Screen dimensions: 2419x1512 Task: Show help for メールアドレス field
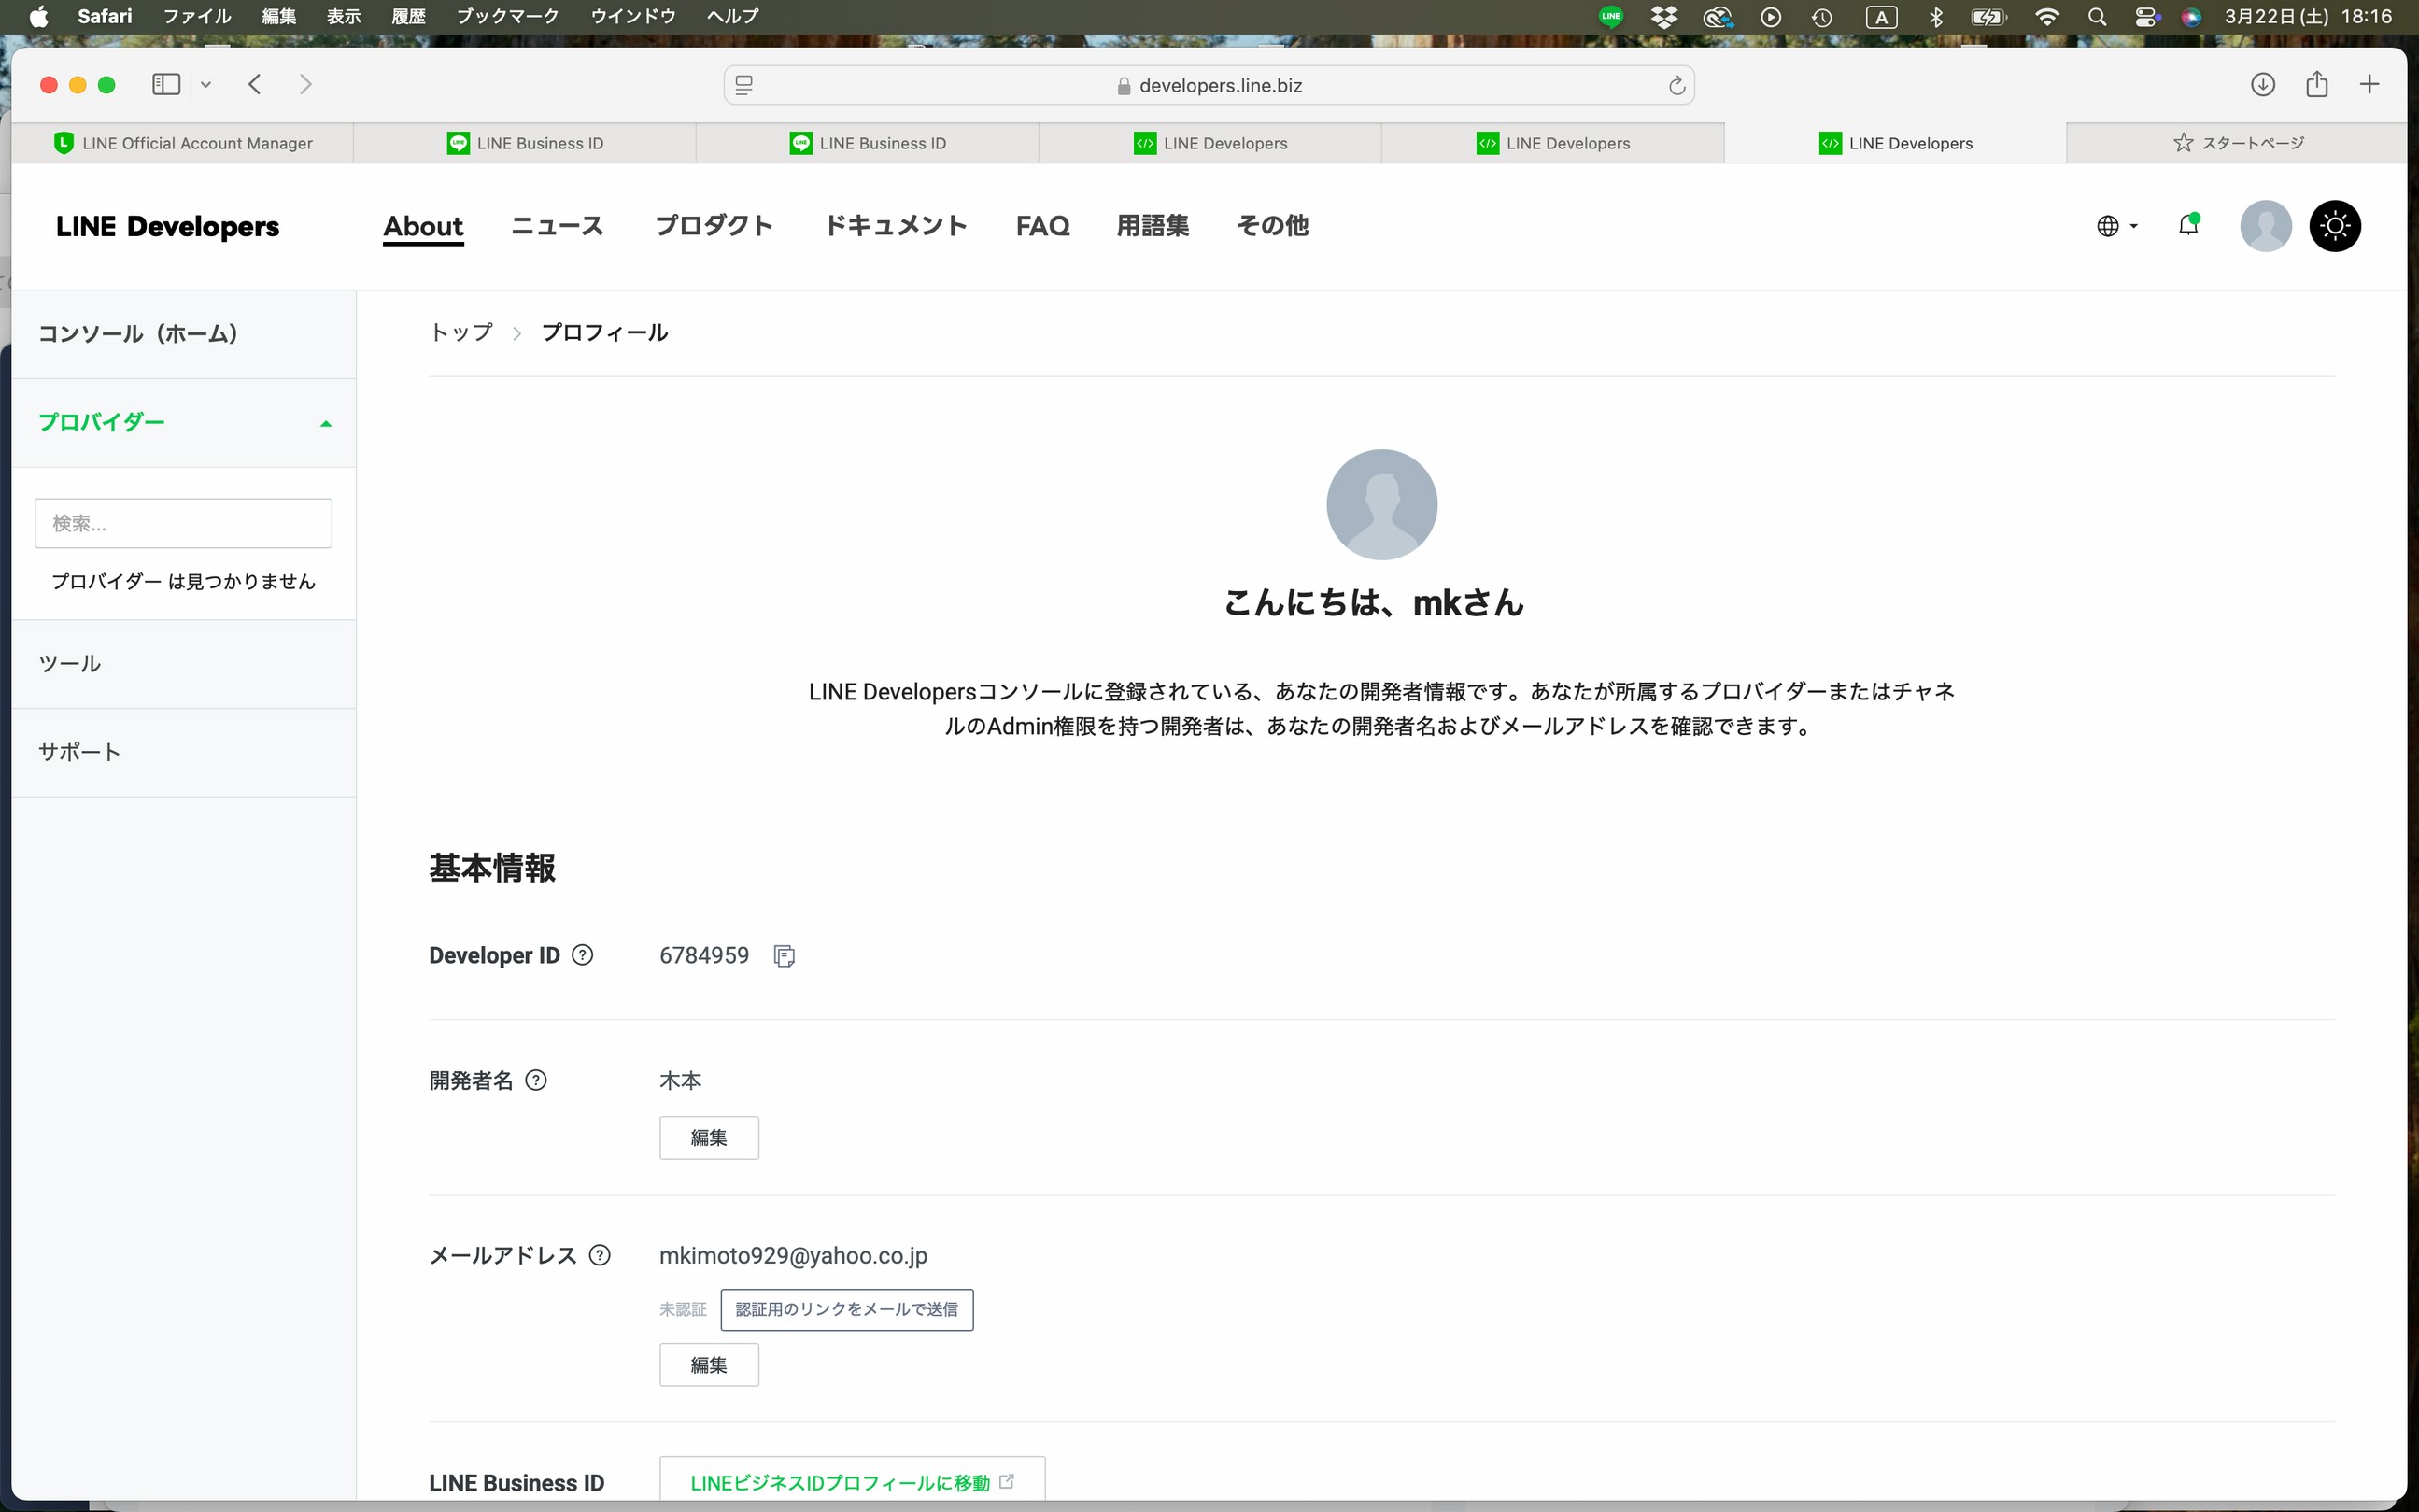pos(600,1255)
